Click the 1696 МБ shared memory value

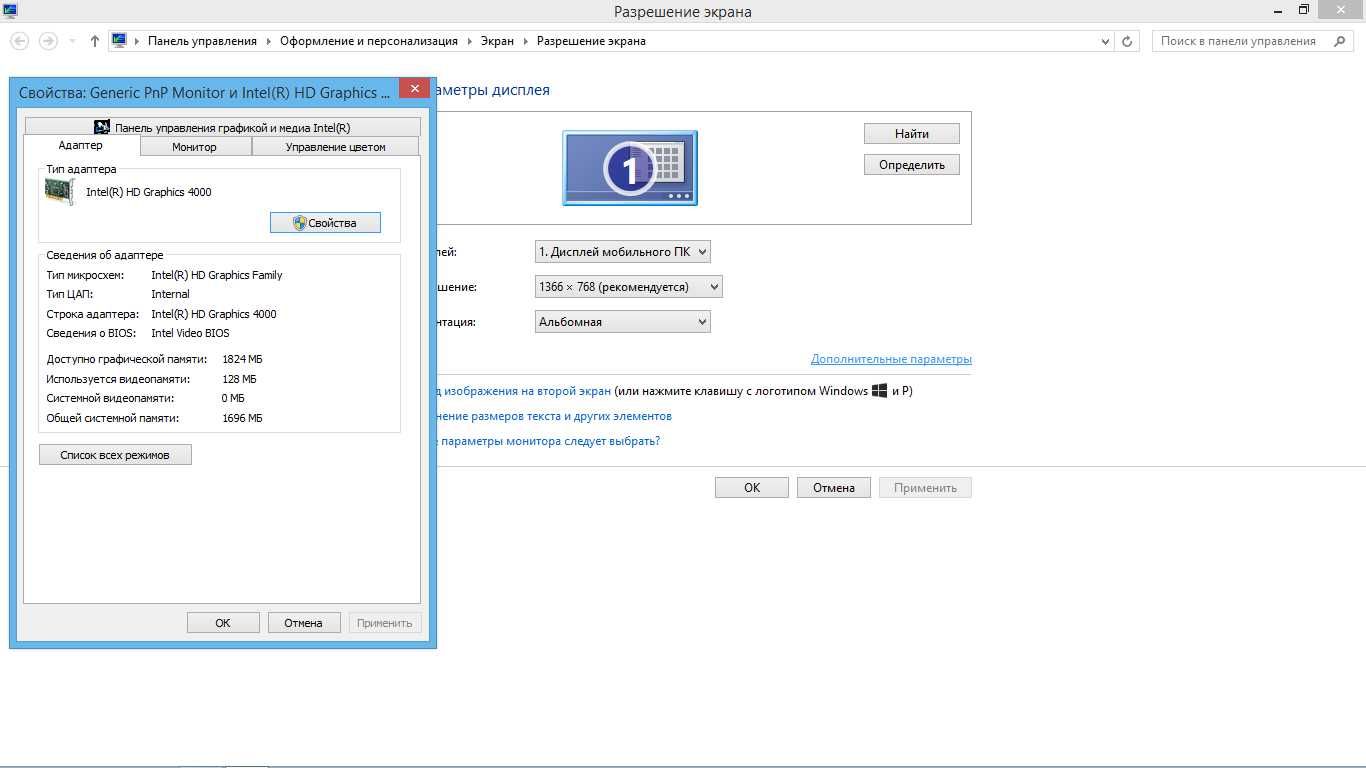pyautogui.click(x=243, y=418)
